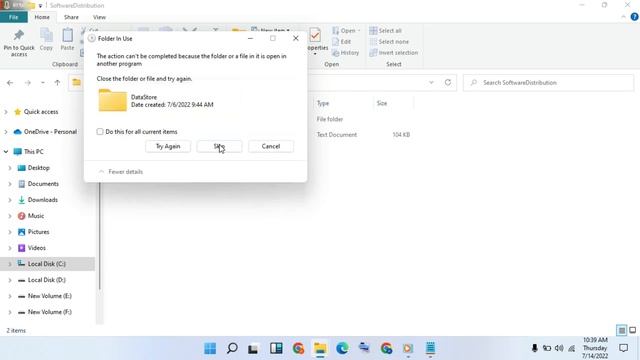Open recent locations dropdown arrow
This screenshot has height=360, width=640.
click(x=42, y=82)
